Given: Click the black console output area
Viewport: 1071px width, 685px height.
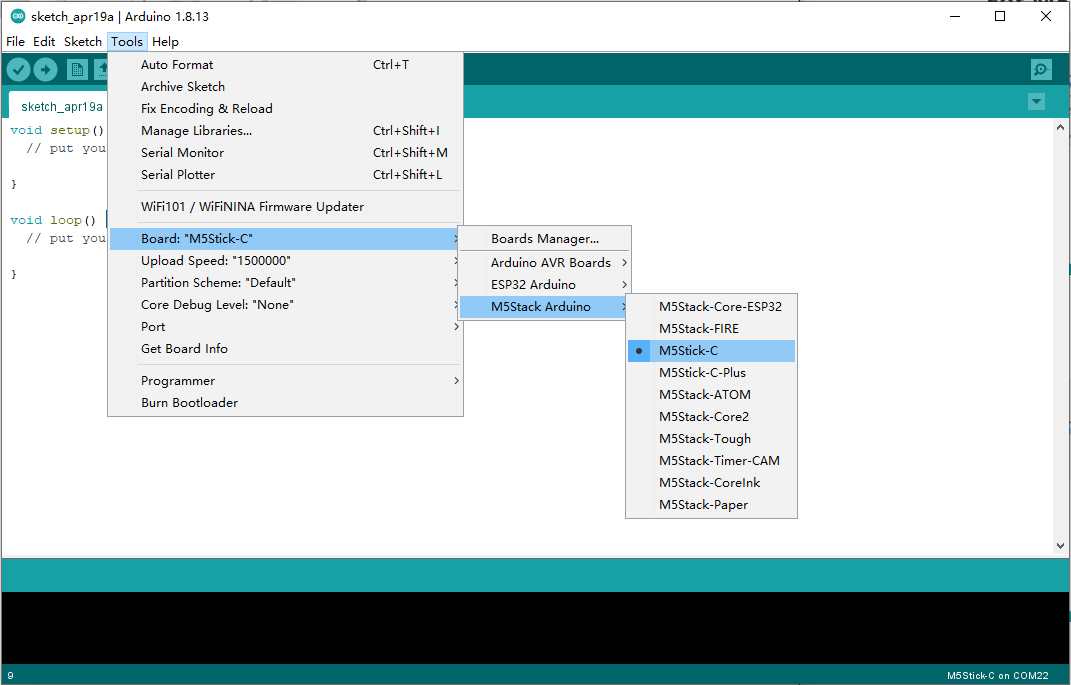Looking at the screenshot, I should pos(536,628).
